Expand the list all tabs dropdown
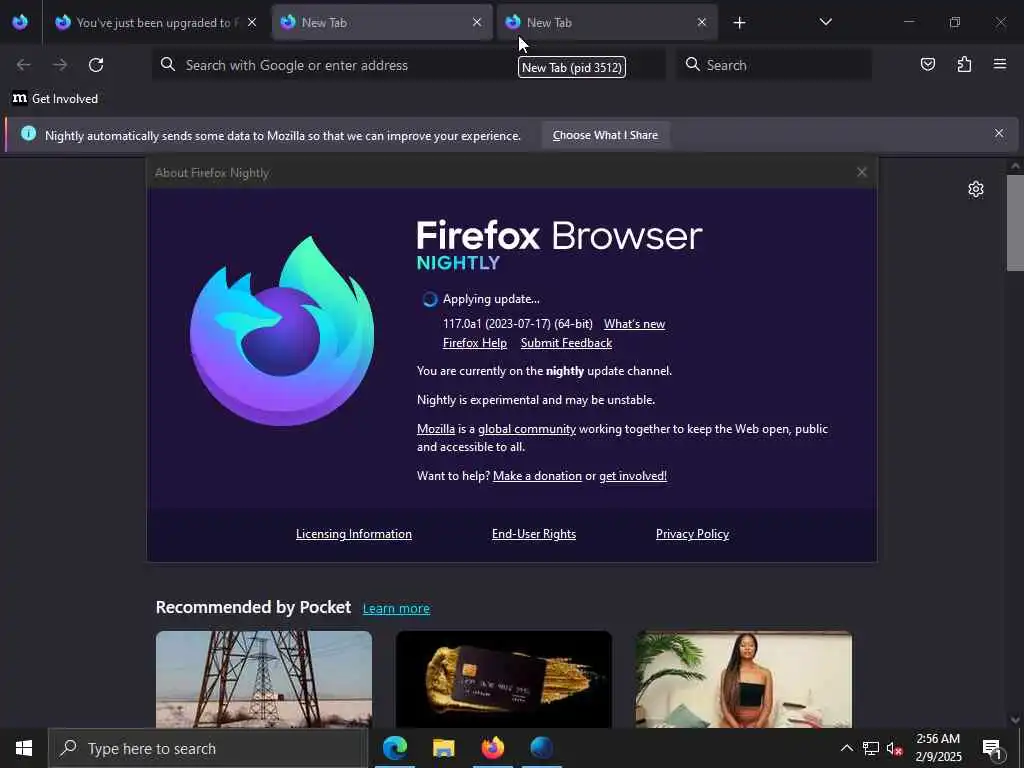 825,22
